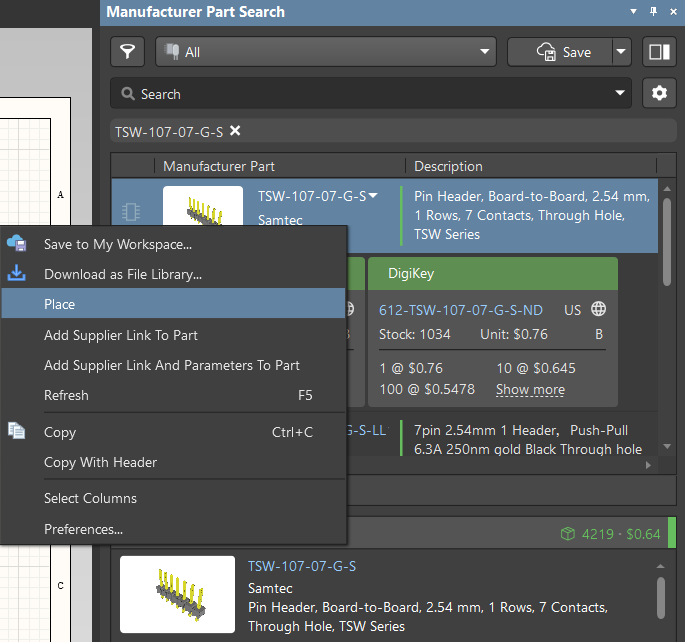Open the panel options dropdown arrow in title bar
Image resolution: width=685 pixels, height=642 pixels.
[633, 11]
